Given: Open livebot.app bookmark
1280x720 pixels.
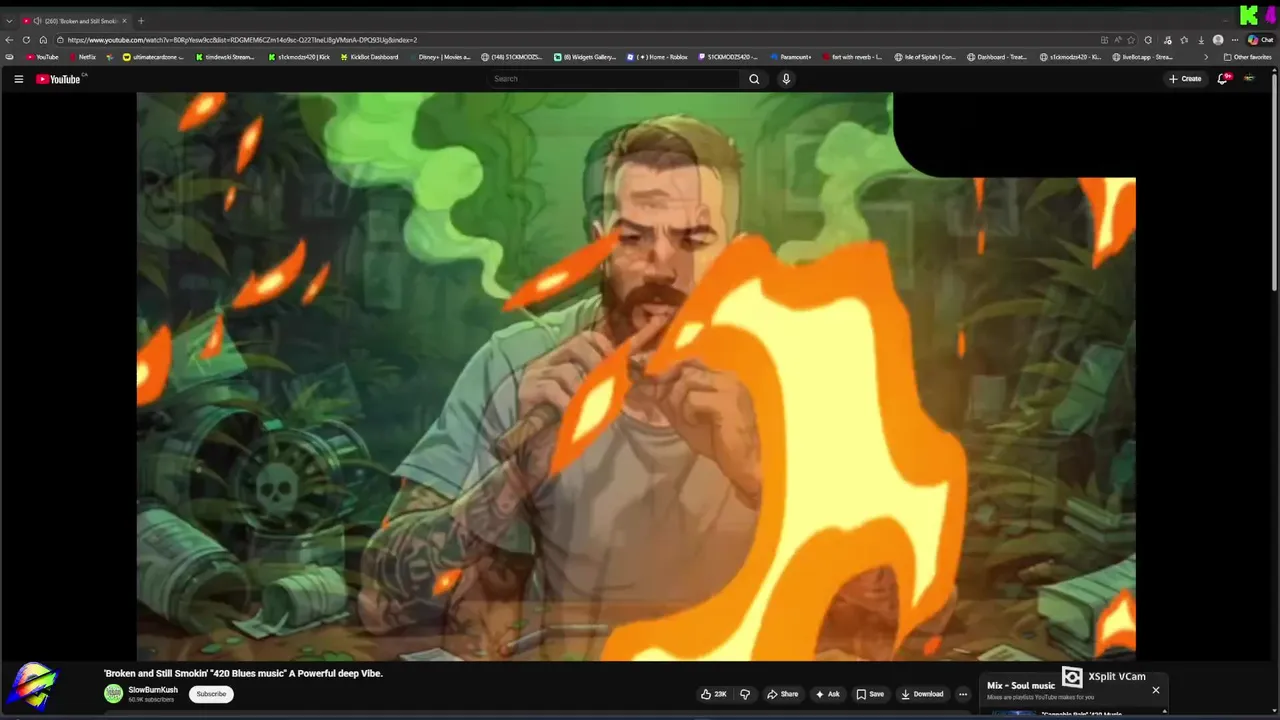Looking at the screenshot, I should coord(1142,57).
